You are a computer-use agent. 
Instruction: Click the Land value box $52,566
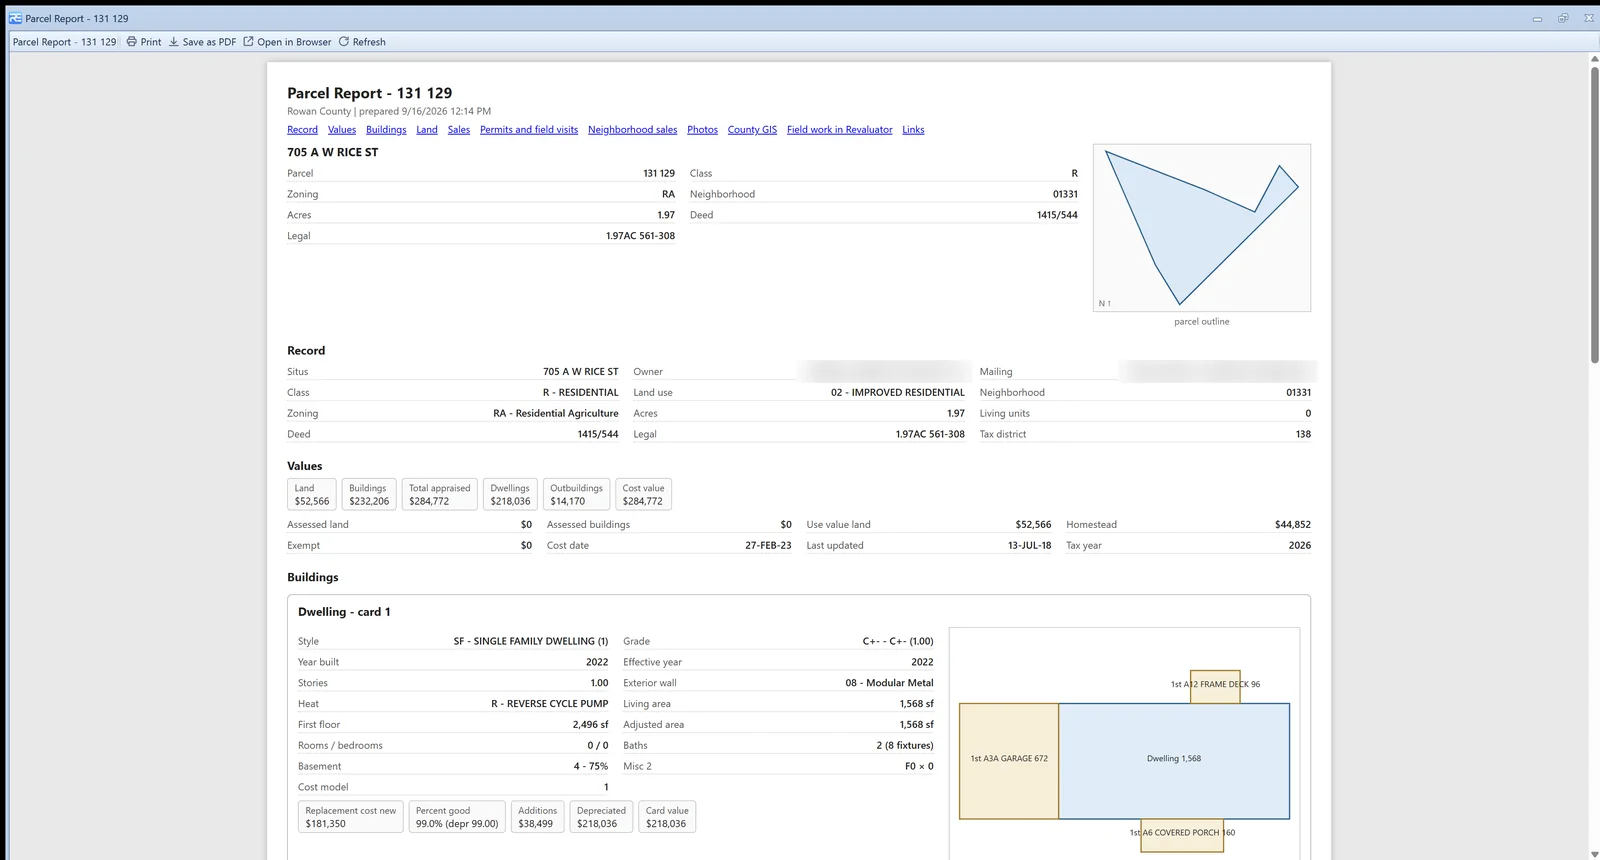312,495
